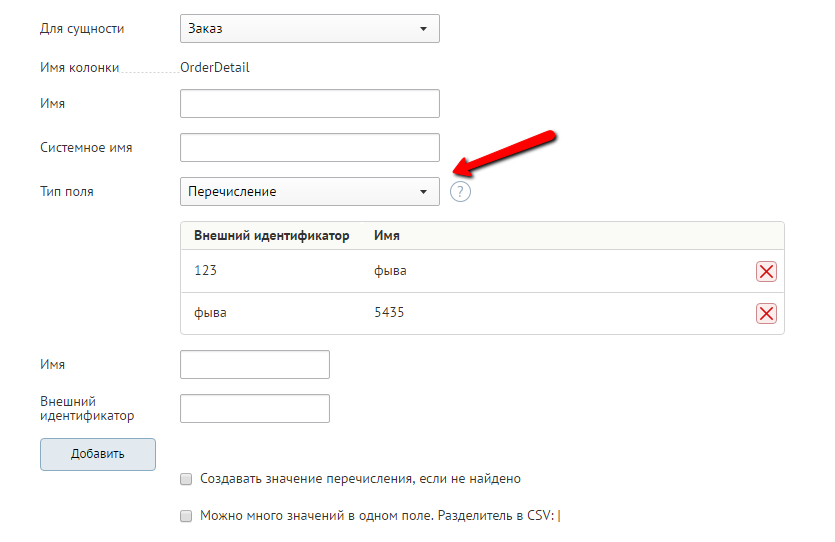Viewport: 835px width, 542px height.
Task: Select the cell containing 5435
Action: pyautogui.click(x=389, y=313)
